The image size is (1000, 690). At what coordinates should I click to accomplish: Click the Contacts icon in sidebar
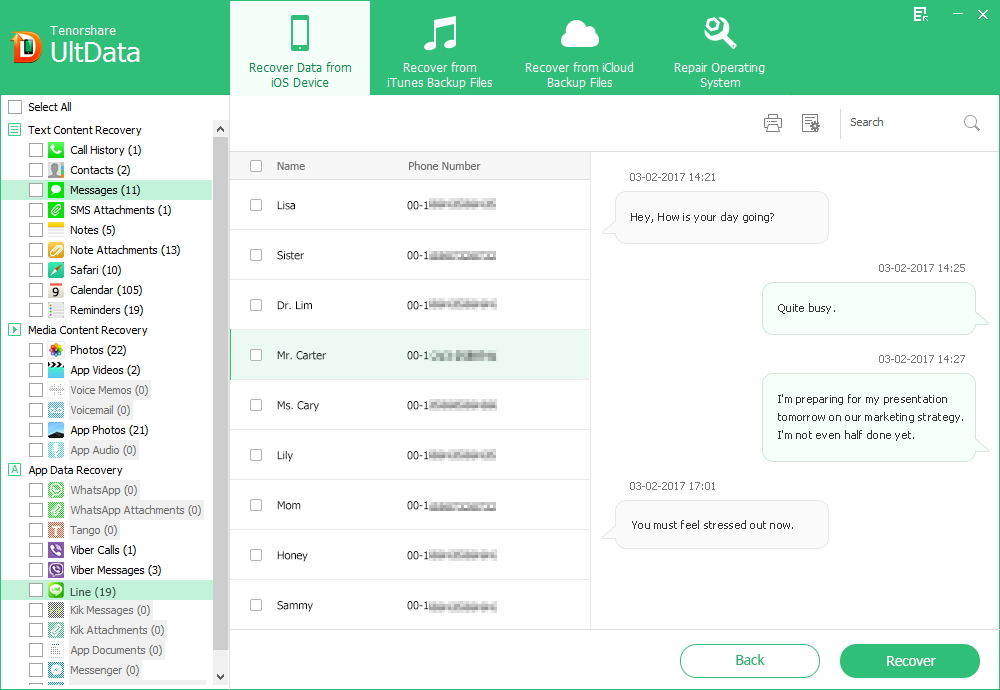tap(56, 170)
